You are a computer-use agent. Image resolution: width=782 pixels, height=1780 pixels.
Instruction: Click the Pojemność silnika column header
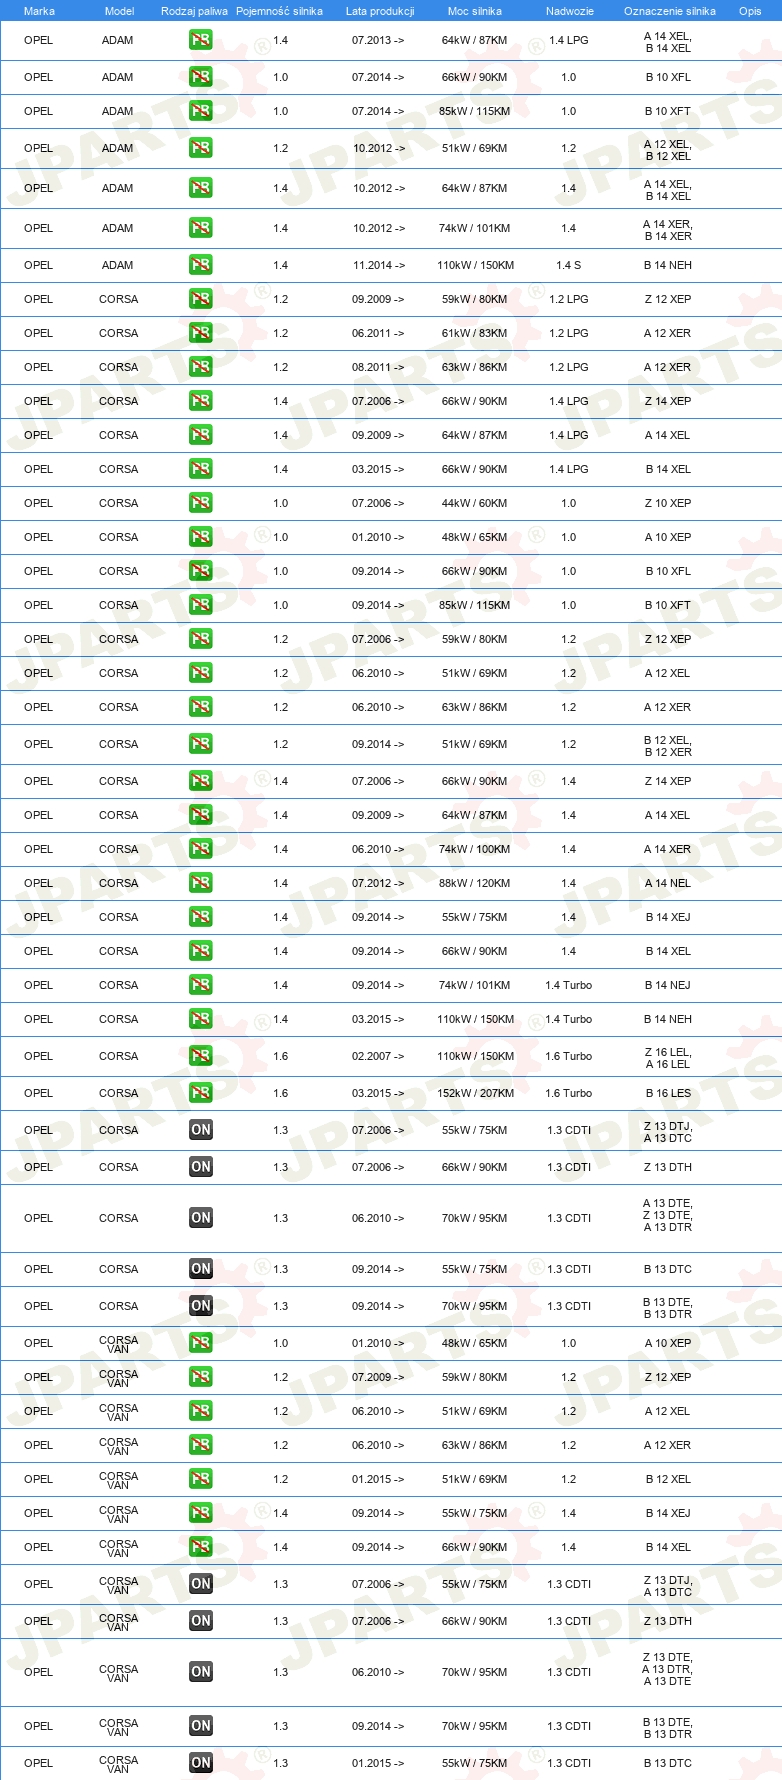[x=280, y=11]
